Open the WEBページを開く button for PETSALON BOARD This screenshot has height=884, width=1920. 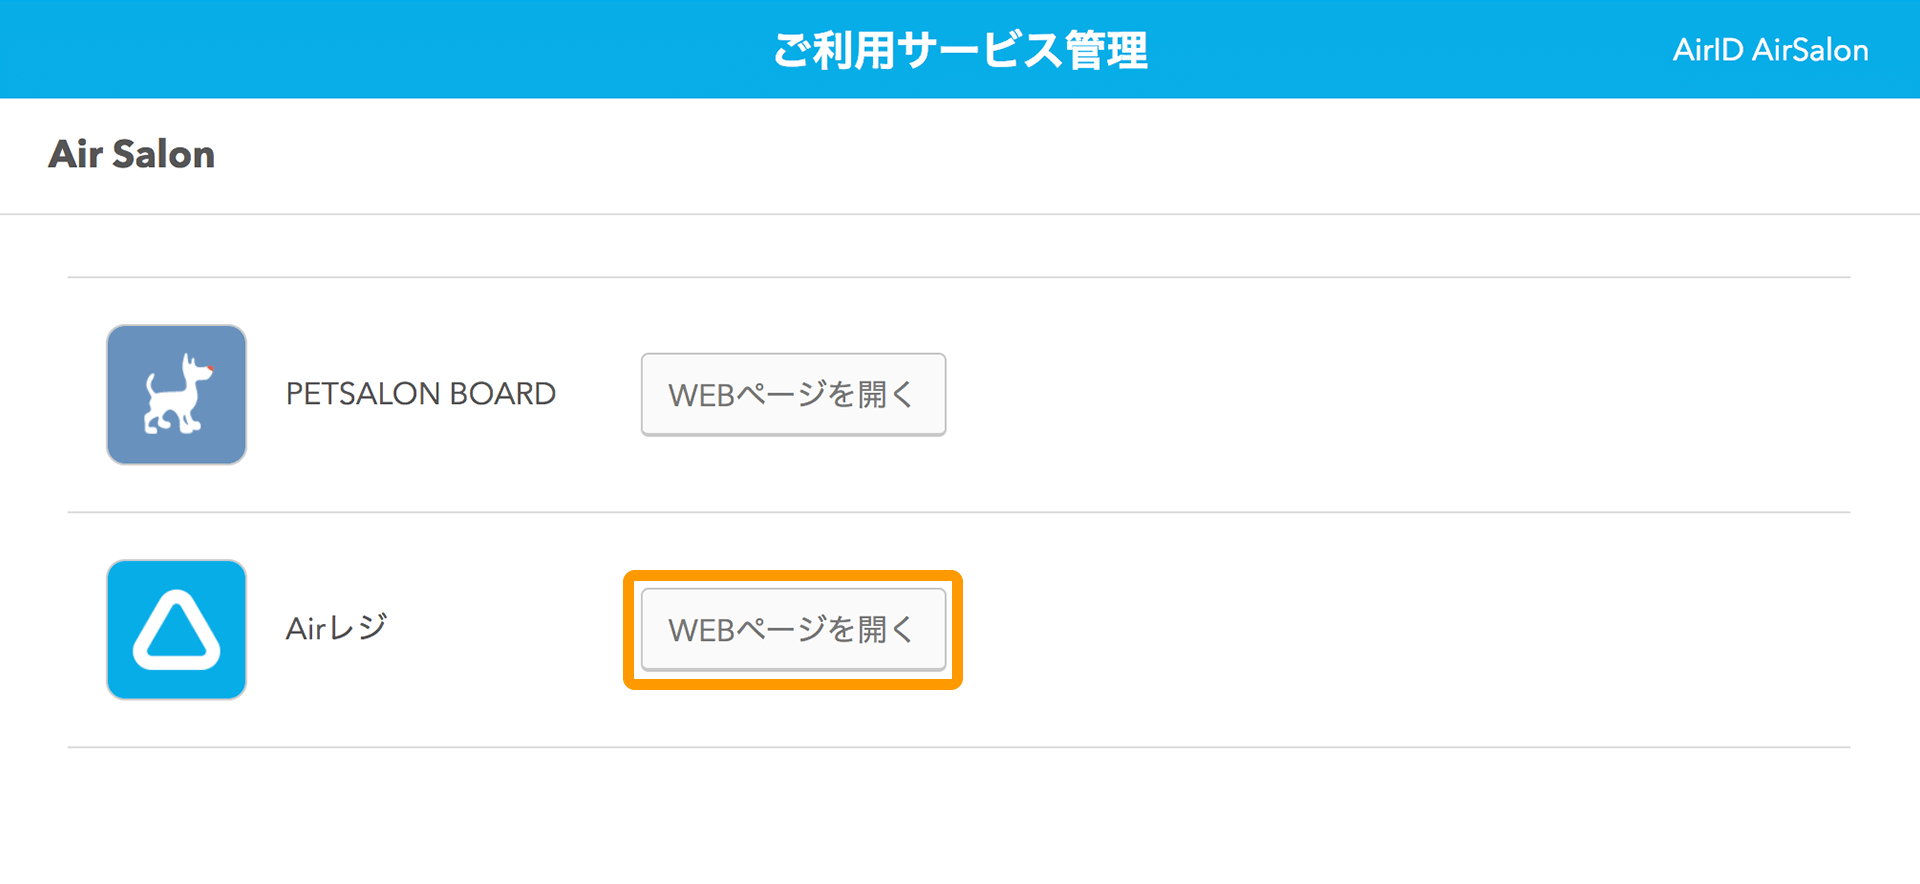tap(792, 394)
